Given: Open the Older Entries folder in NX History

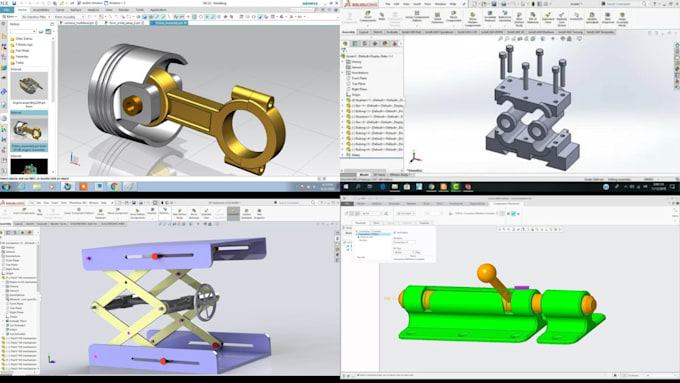Looking at the screenshot, I should tap(21, 39).
